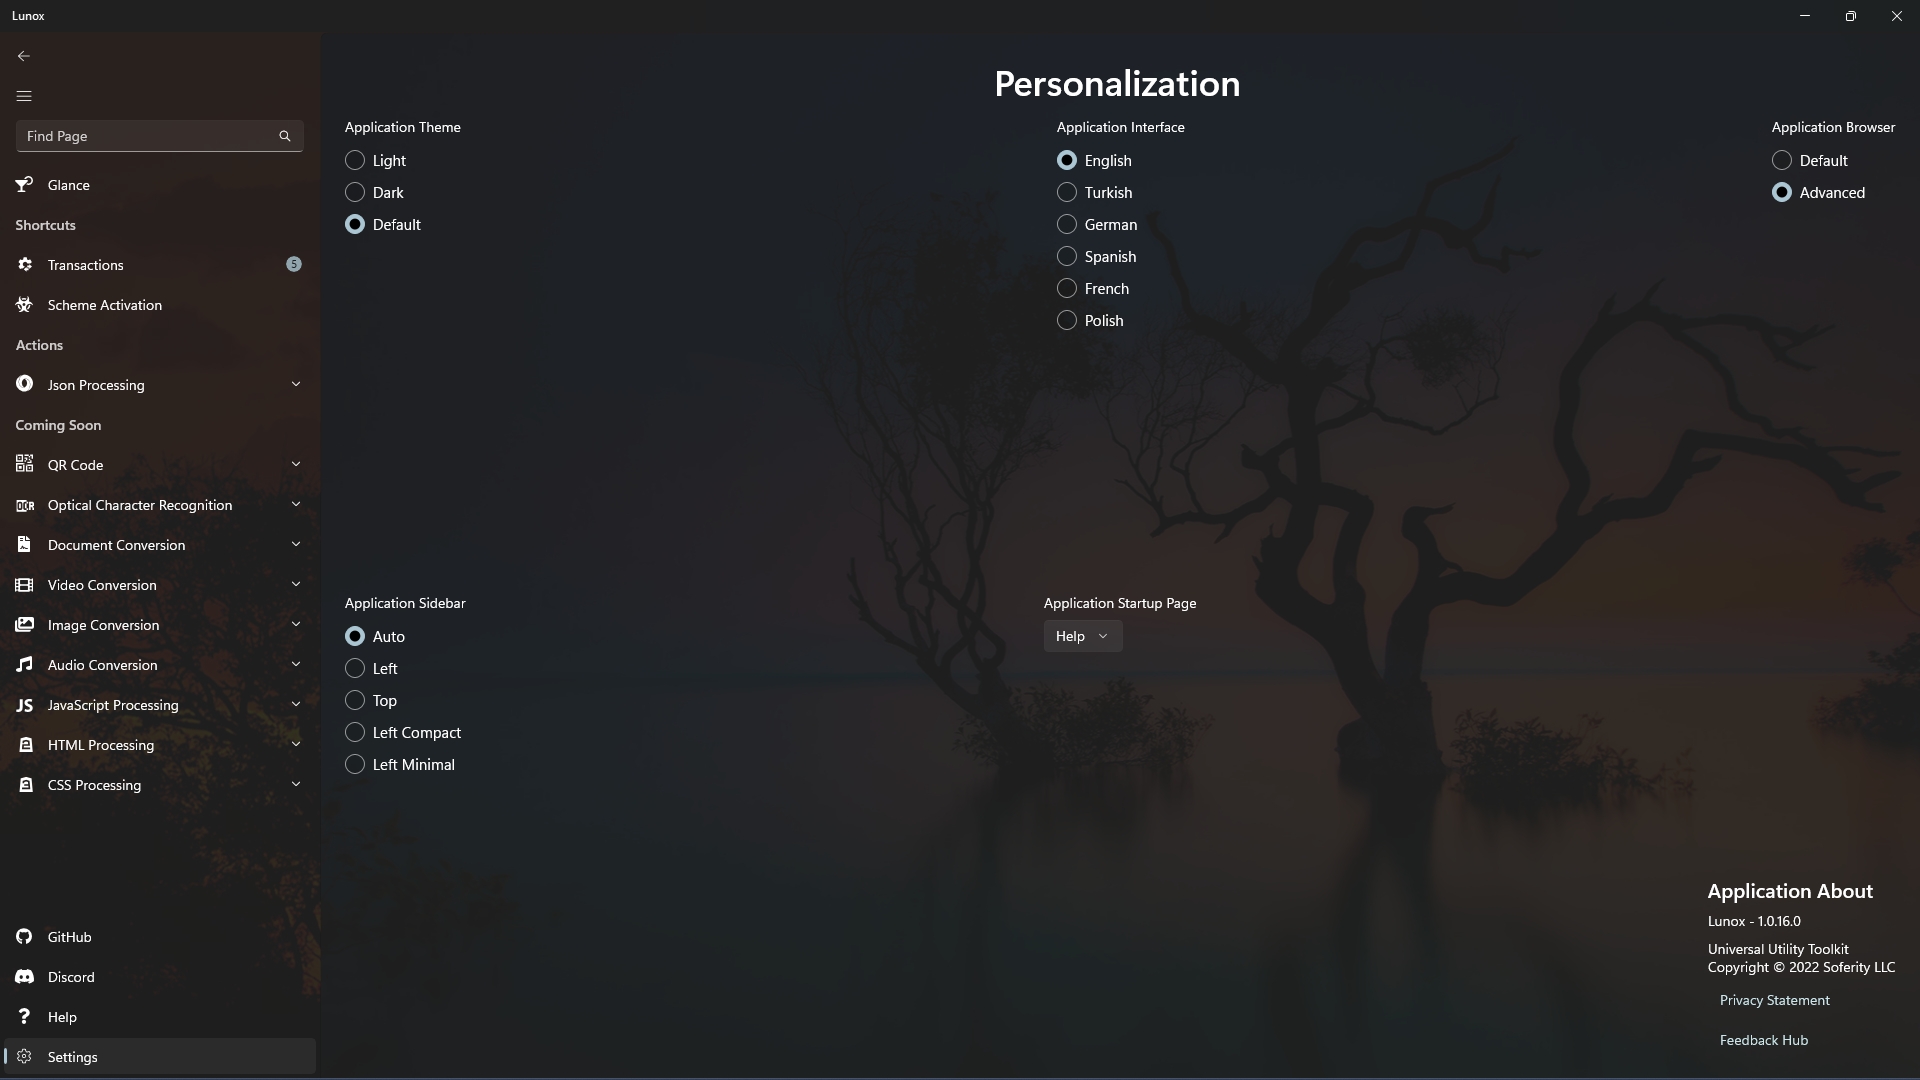The height and width of the screenshot is (1080, 1920).
Task: Click the Discord icon in sidebar
Action: 25,977
